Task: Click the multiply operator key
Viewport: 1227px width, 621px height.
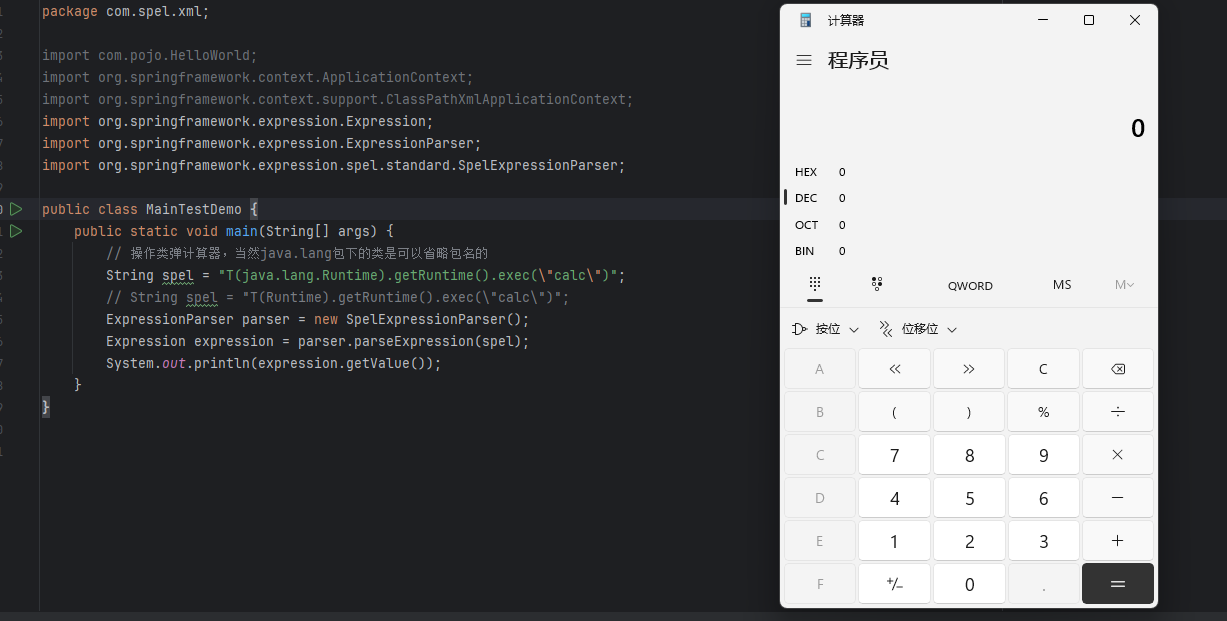Action: [1118, 455]
